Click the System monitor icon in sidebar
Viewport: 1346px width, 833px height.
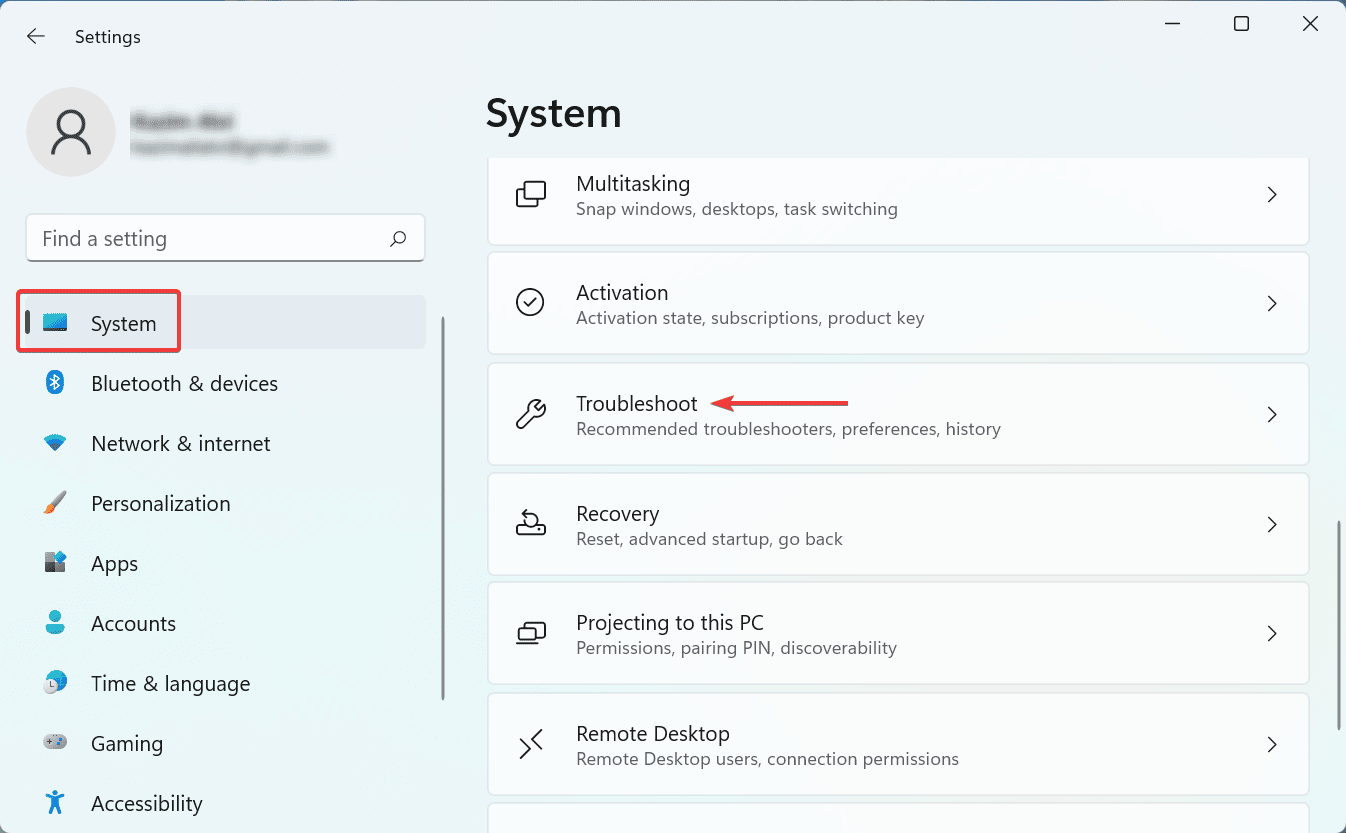pos(55,323)
